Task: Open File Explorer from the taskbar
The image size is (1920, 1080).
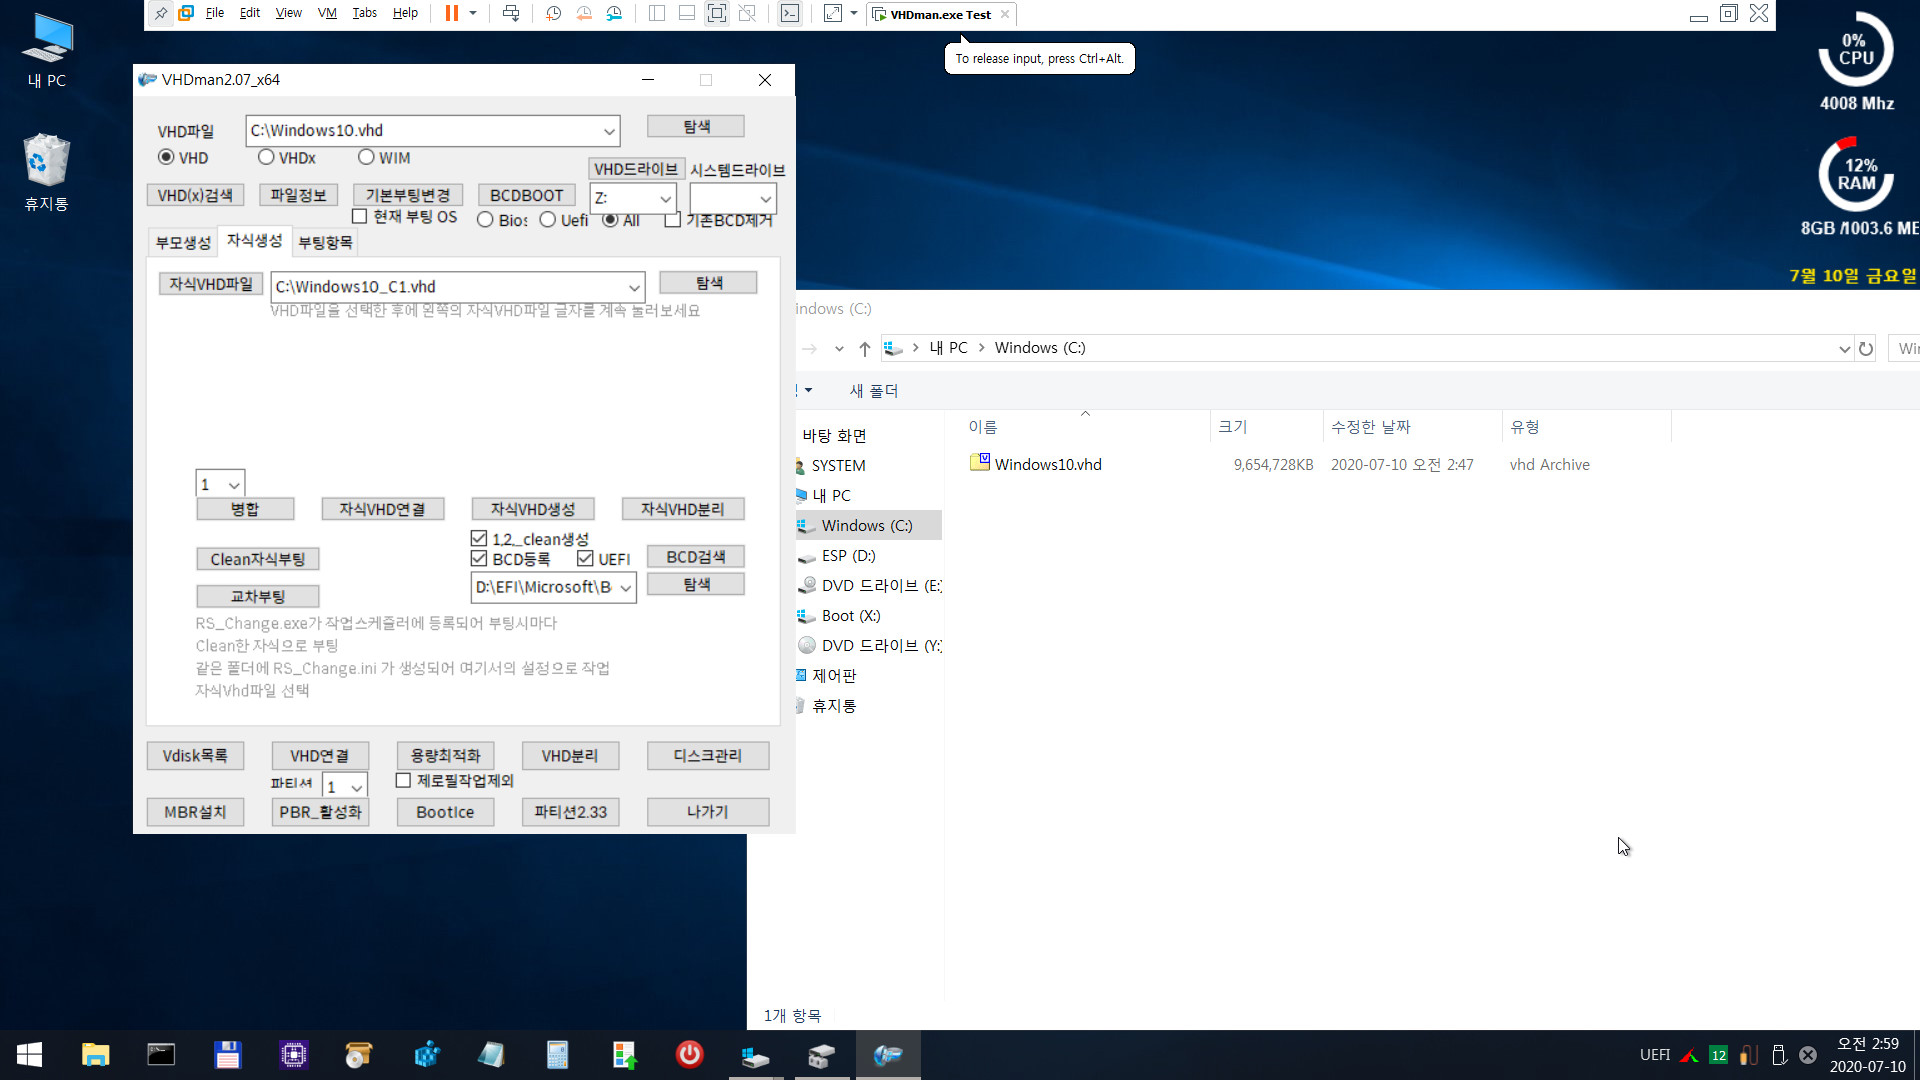Action: tap(95, 1055)
